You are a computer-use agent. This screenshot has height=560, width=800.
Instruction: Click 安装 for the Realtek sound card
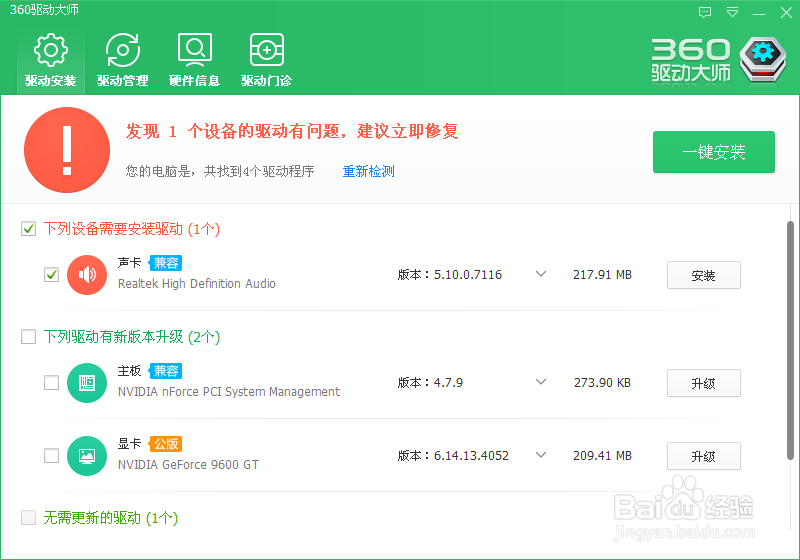[x=704, y=275]
